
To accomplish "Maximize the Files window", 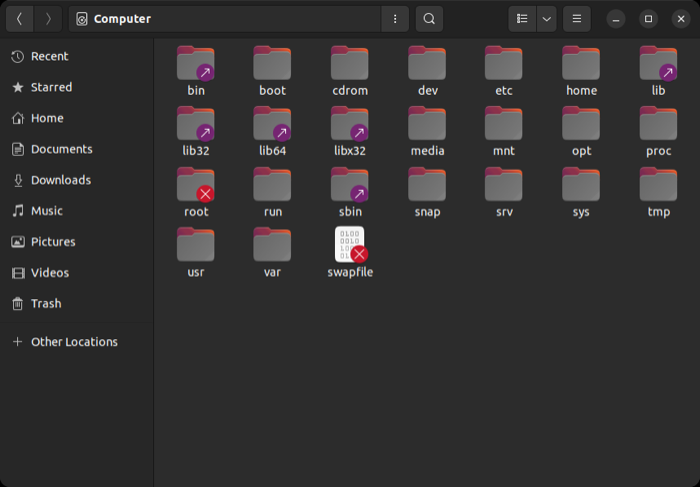I will click(x=648, y=19).
